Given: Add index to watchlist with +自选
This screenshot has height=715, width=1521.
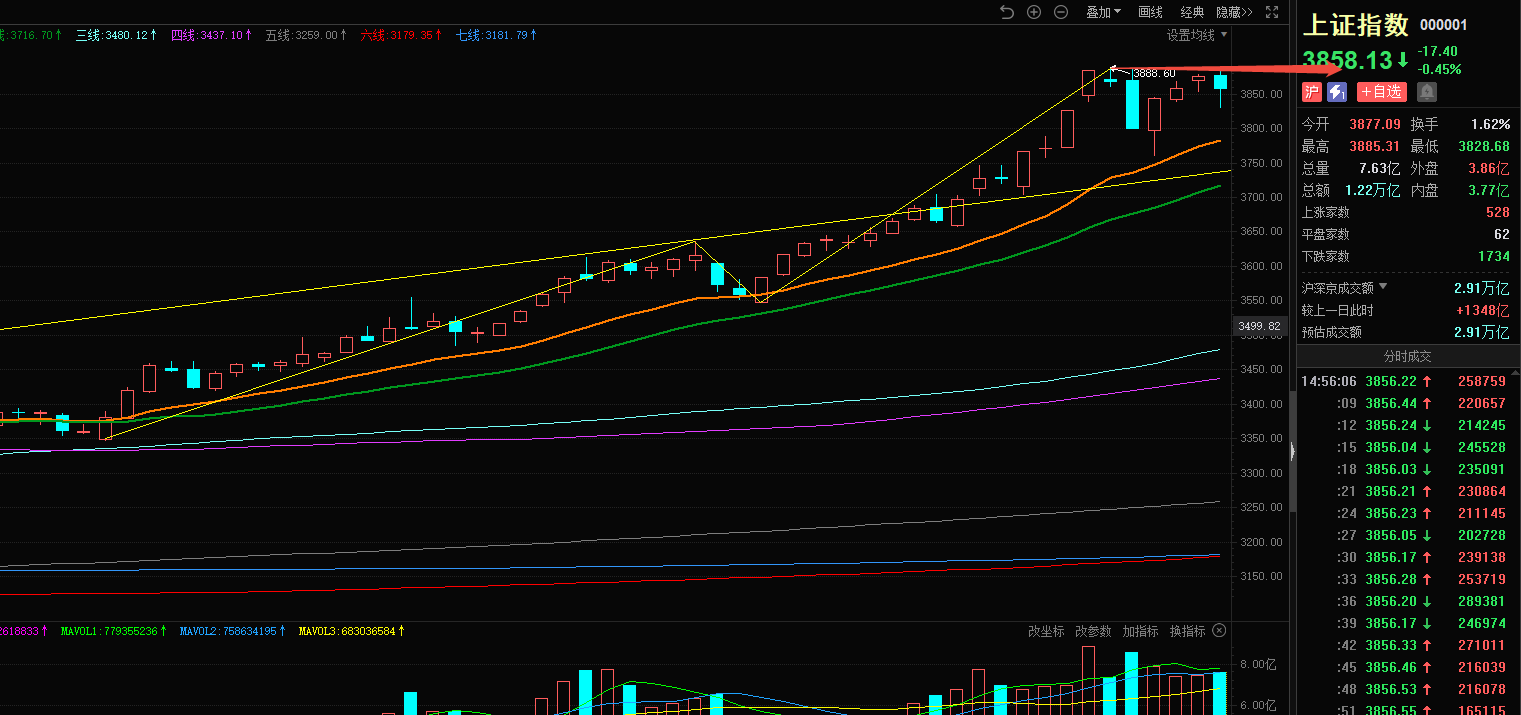Looking at the screenshot, I should (1381, 92).
